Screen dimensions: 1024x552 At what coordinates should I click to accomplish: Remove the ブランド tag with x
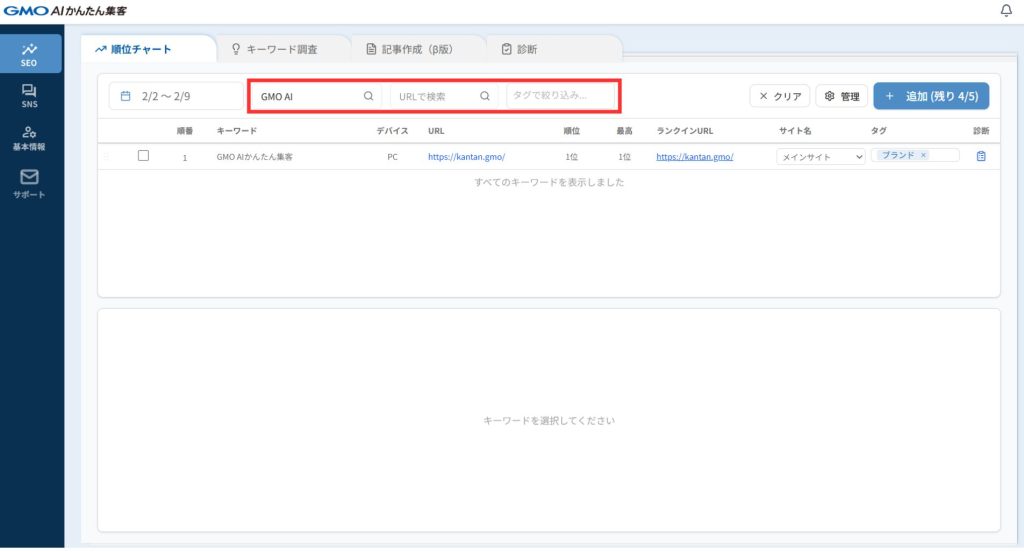923,155
